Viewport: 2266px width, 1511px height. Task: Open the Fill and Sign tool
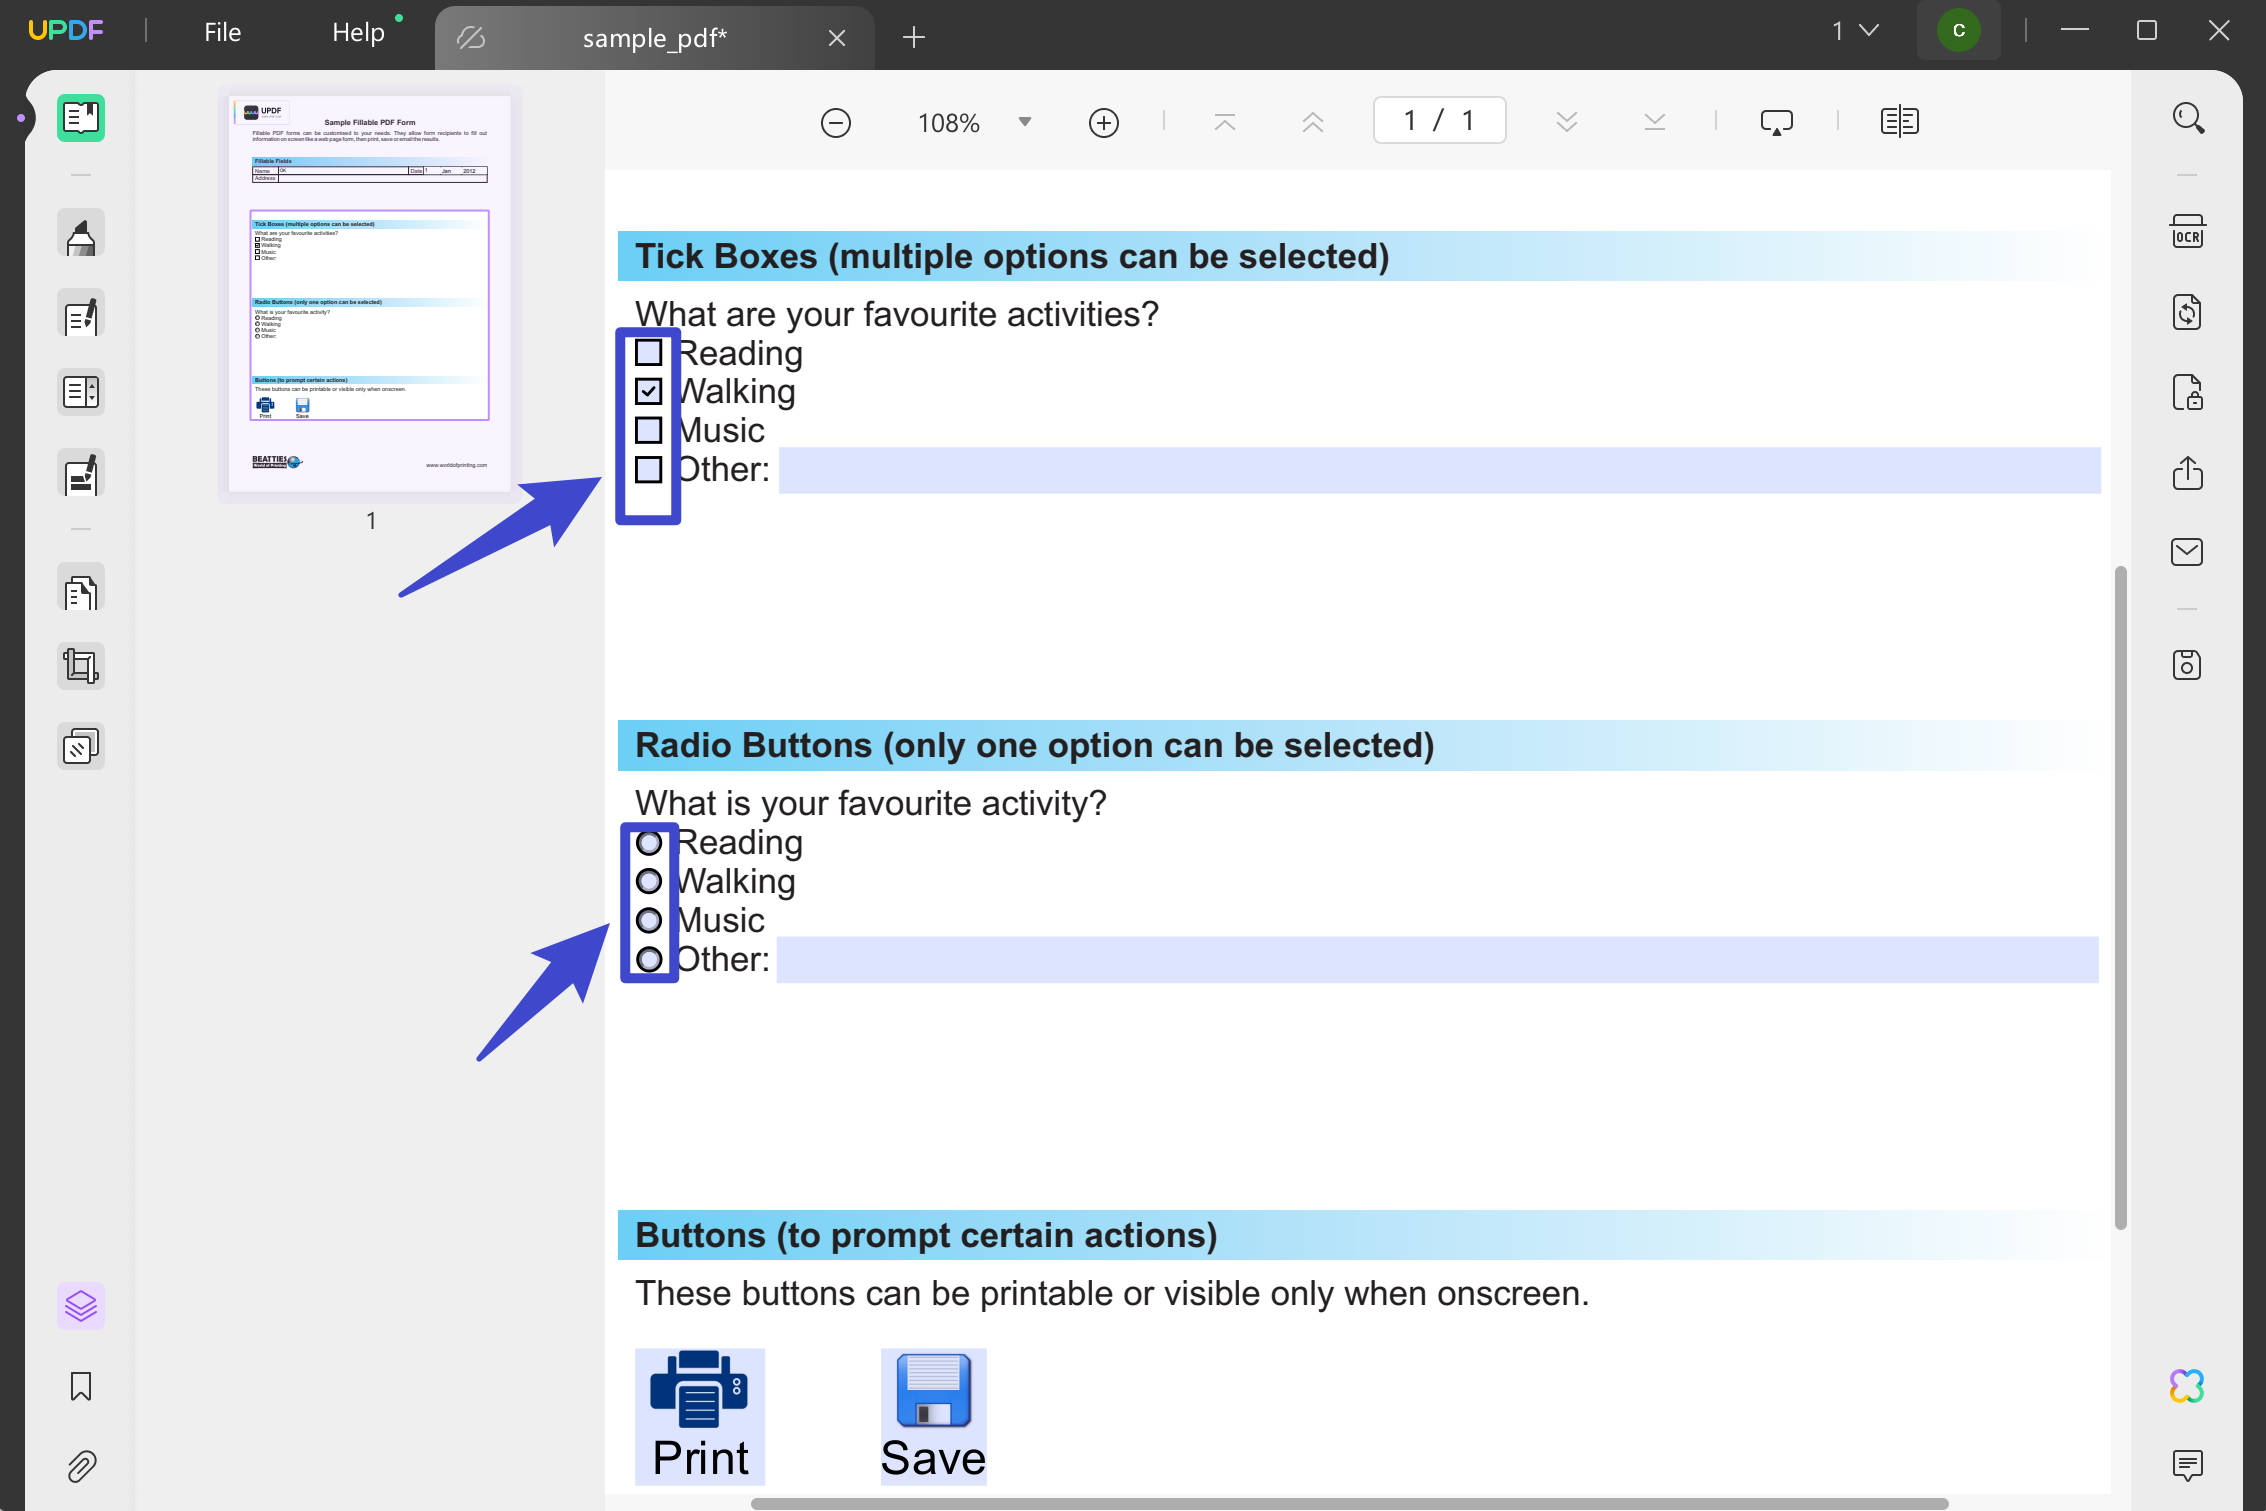(x=81, y=474)
